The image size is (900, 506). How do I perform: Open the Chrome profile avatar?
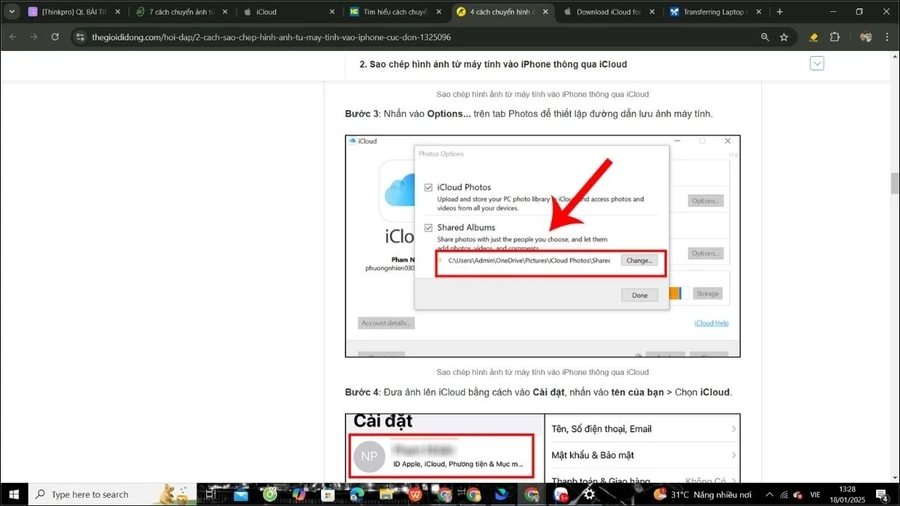coord(866,37)
